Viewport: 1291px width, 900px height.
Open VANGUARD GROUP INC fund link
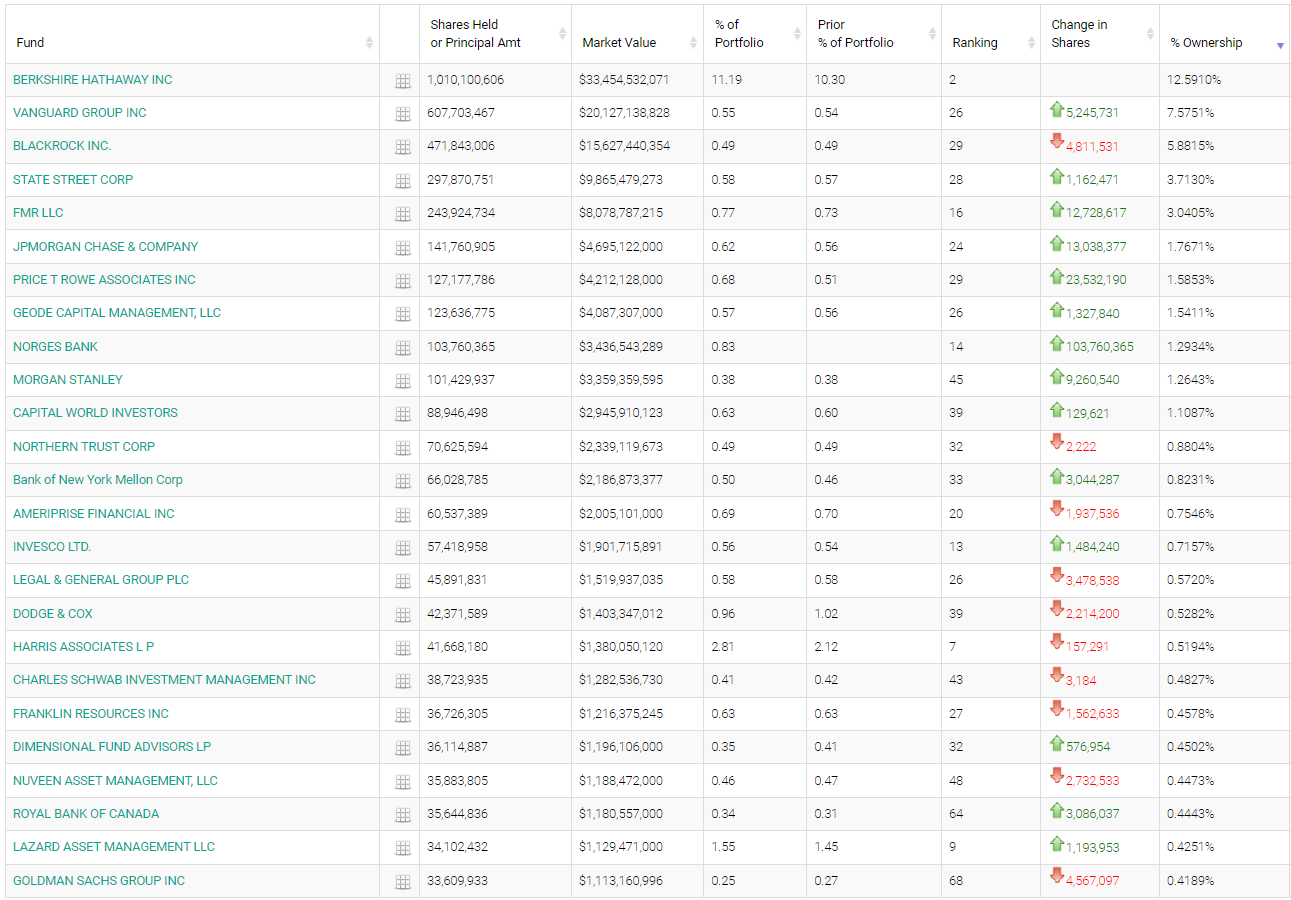coord(80,112)
